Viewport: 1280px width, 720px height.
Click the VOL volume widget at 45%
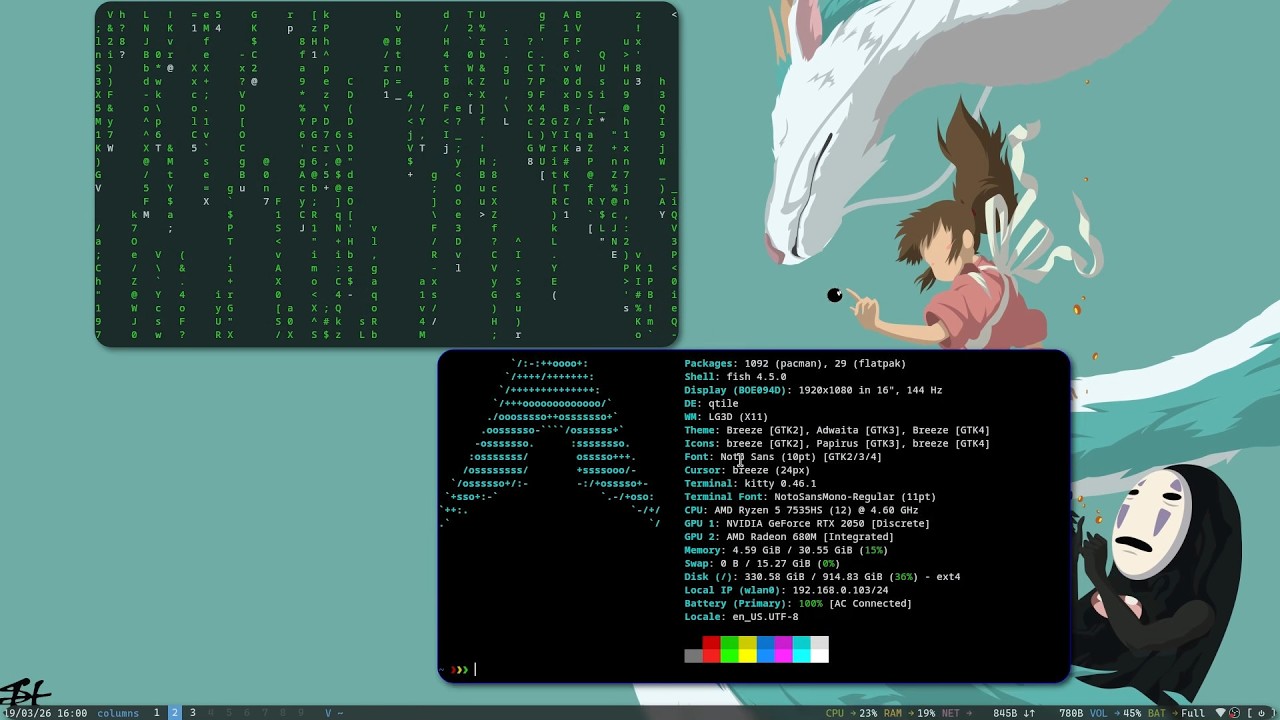[x=1116, y=713]
